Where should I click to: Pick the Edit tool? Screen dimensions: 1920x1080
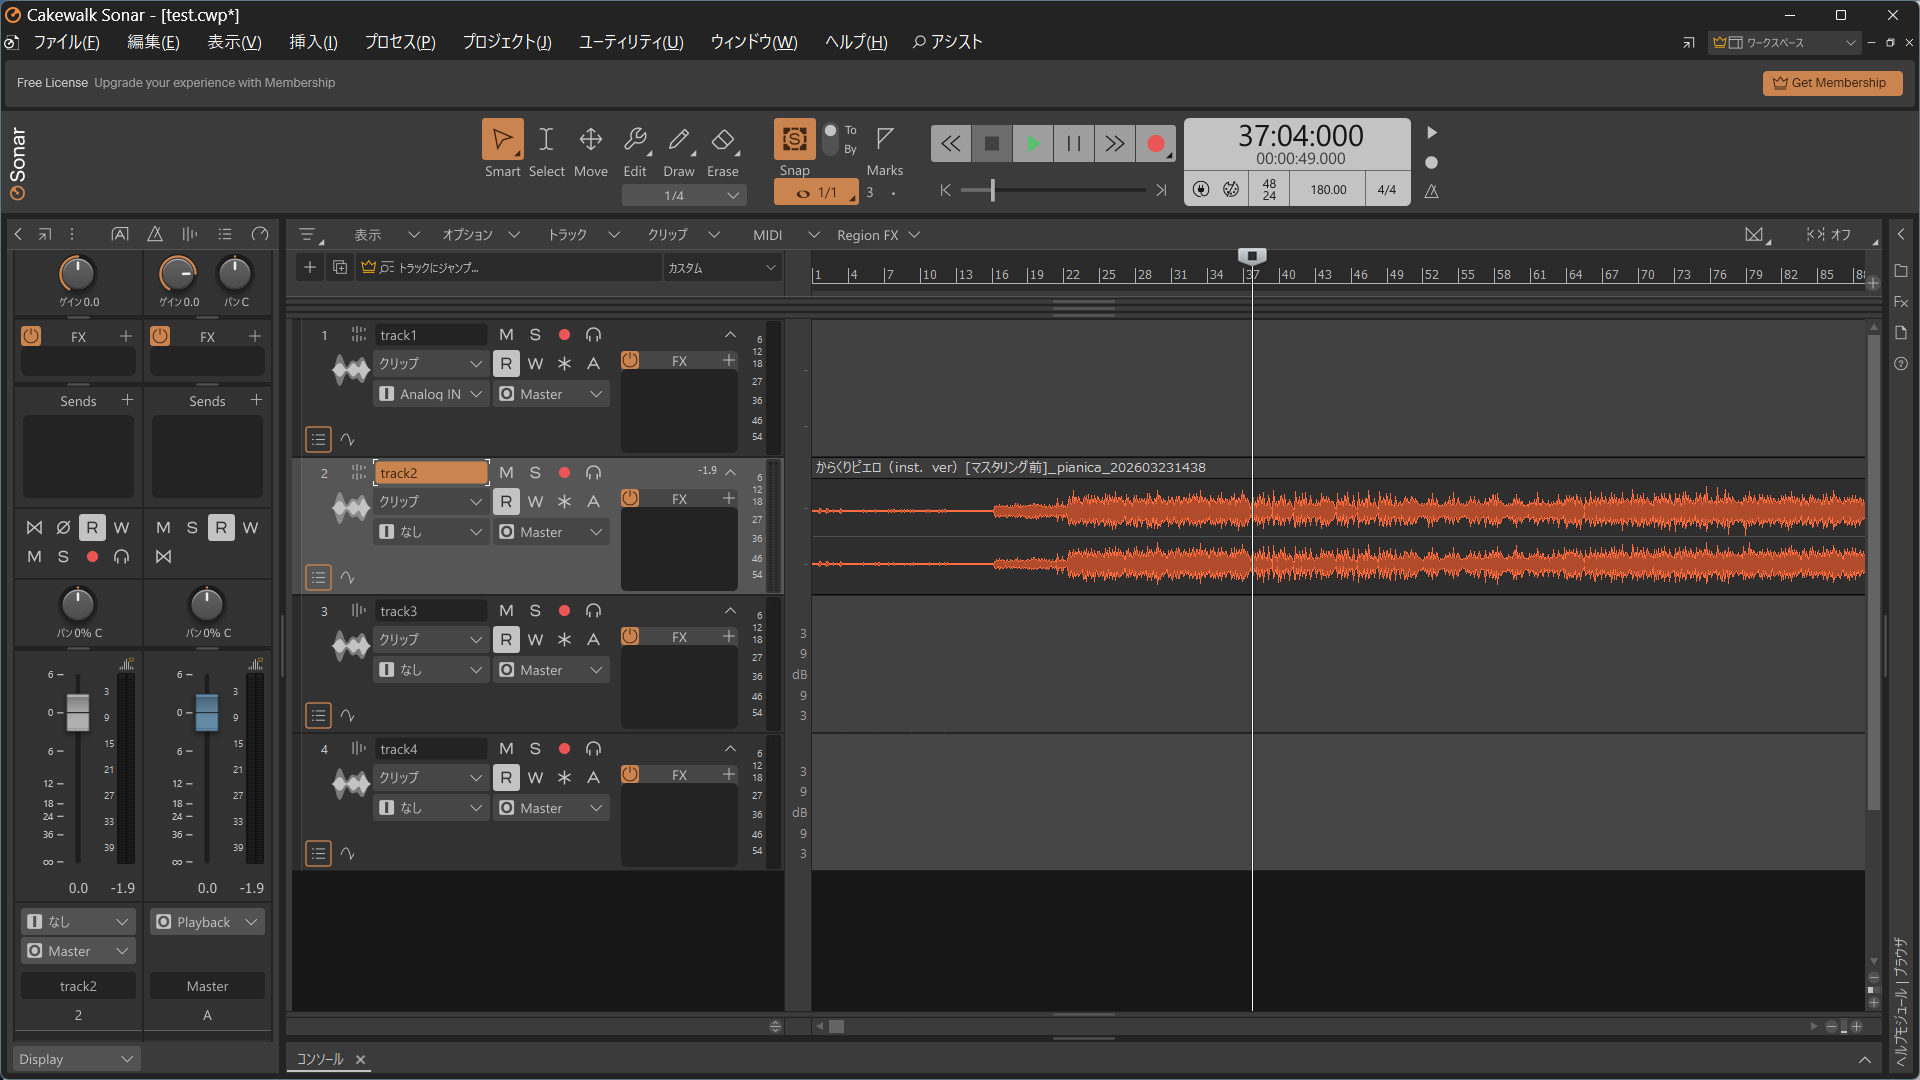635,140
